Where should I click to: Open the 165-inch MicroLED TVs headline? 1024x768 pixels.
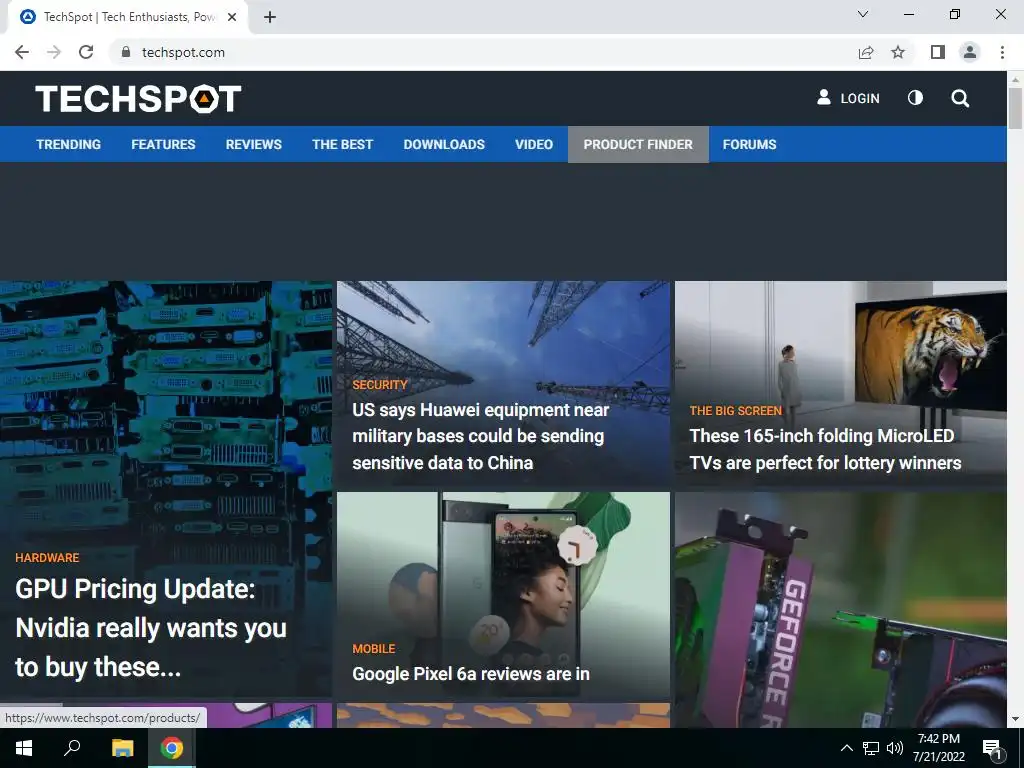tap(825, 449)
